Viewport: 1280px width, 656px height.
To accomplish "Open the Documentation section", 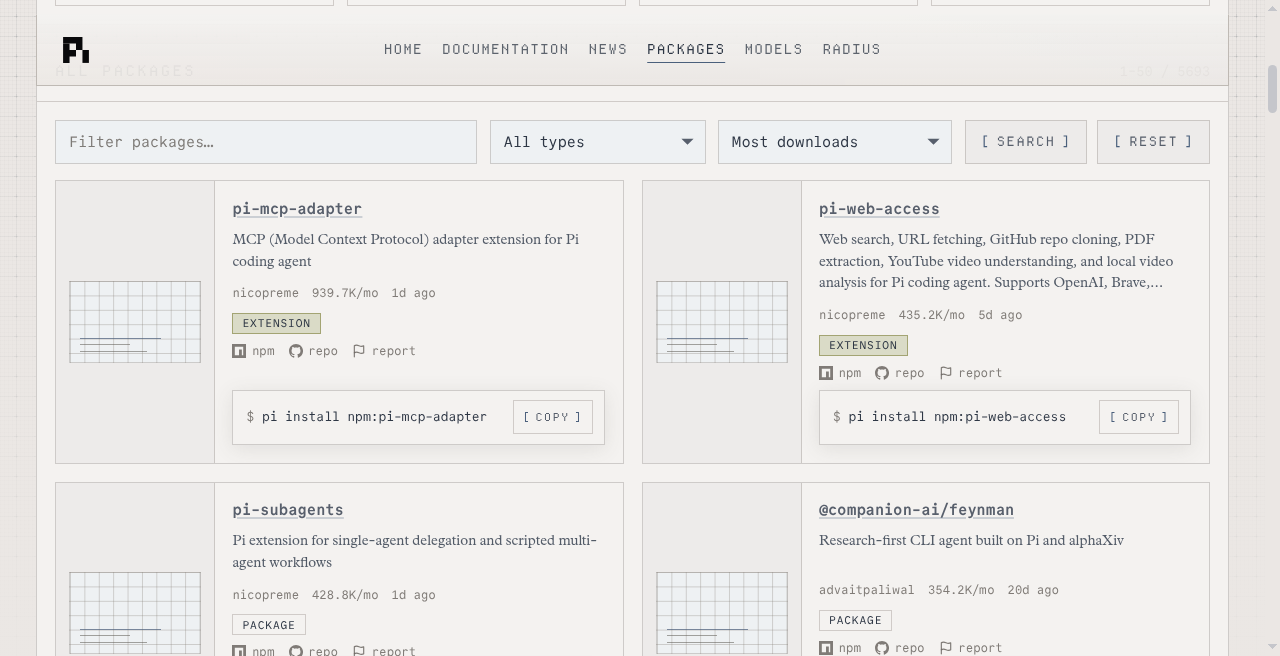I will (x=505, y=49).
